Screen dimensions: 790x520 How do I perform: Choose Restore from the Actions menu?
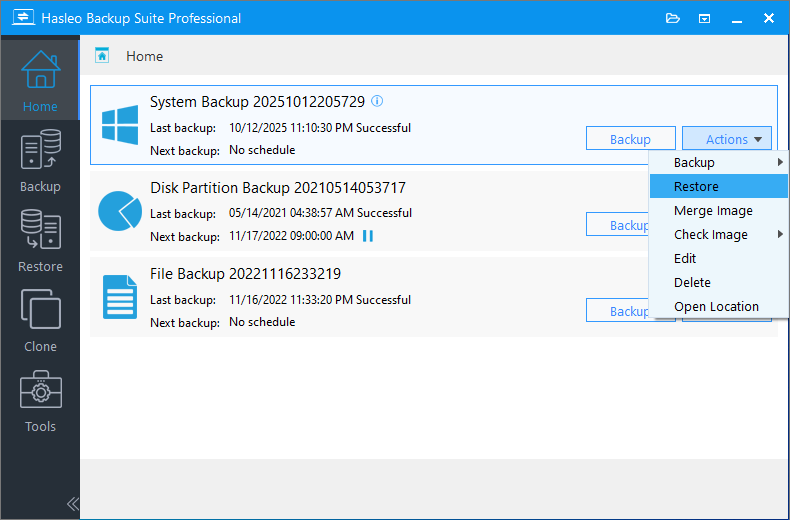point(719,186)
